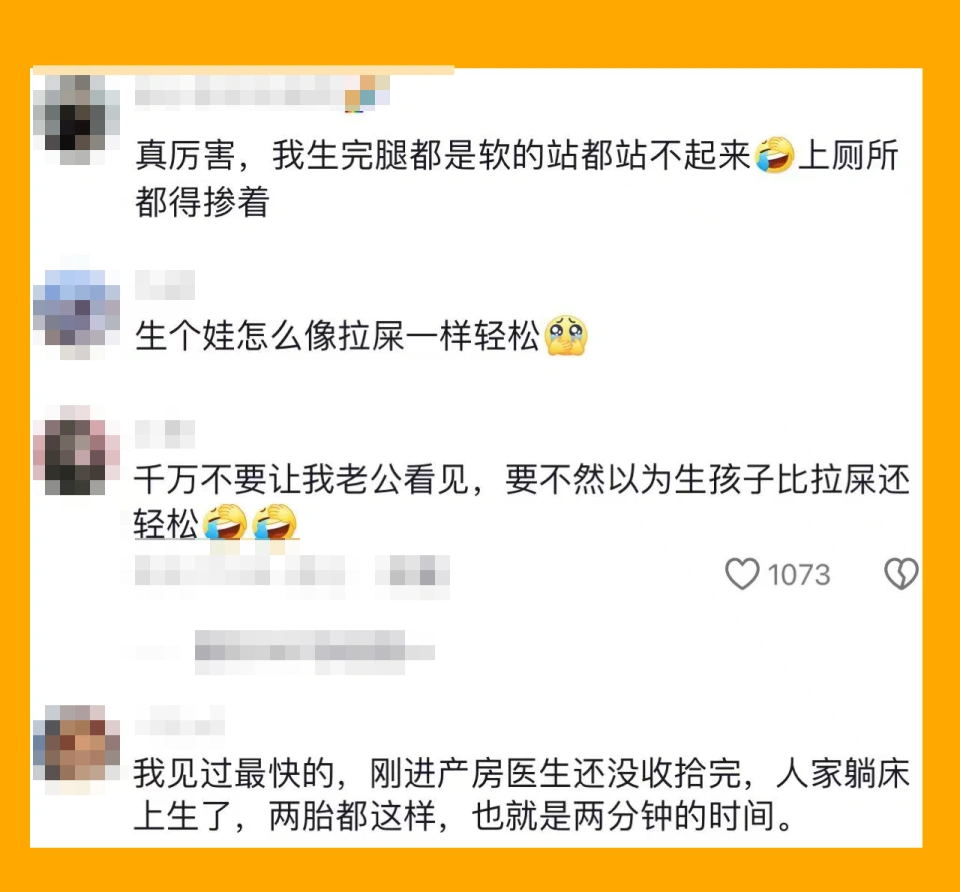Select comment starting with 我见过最快的

(x=522, y=795)
